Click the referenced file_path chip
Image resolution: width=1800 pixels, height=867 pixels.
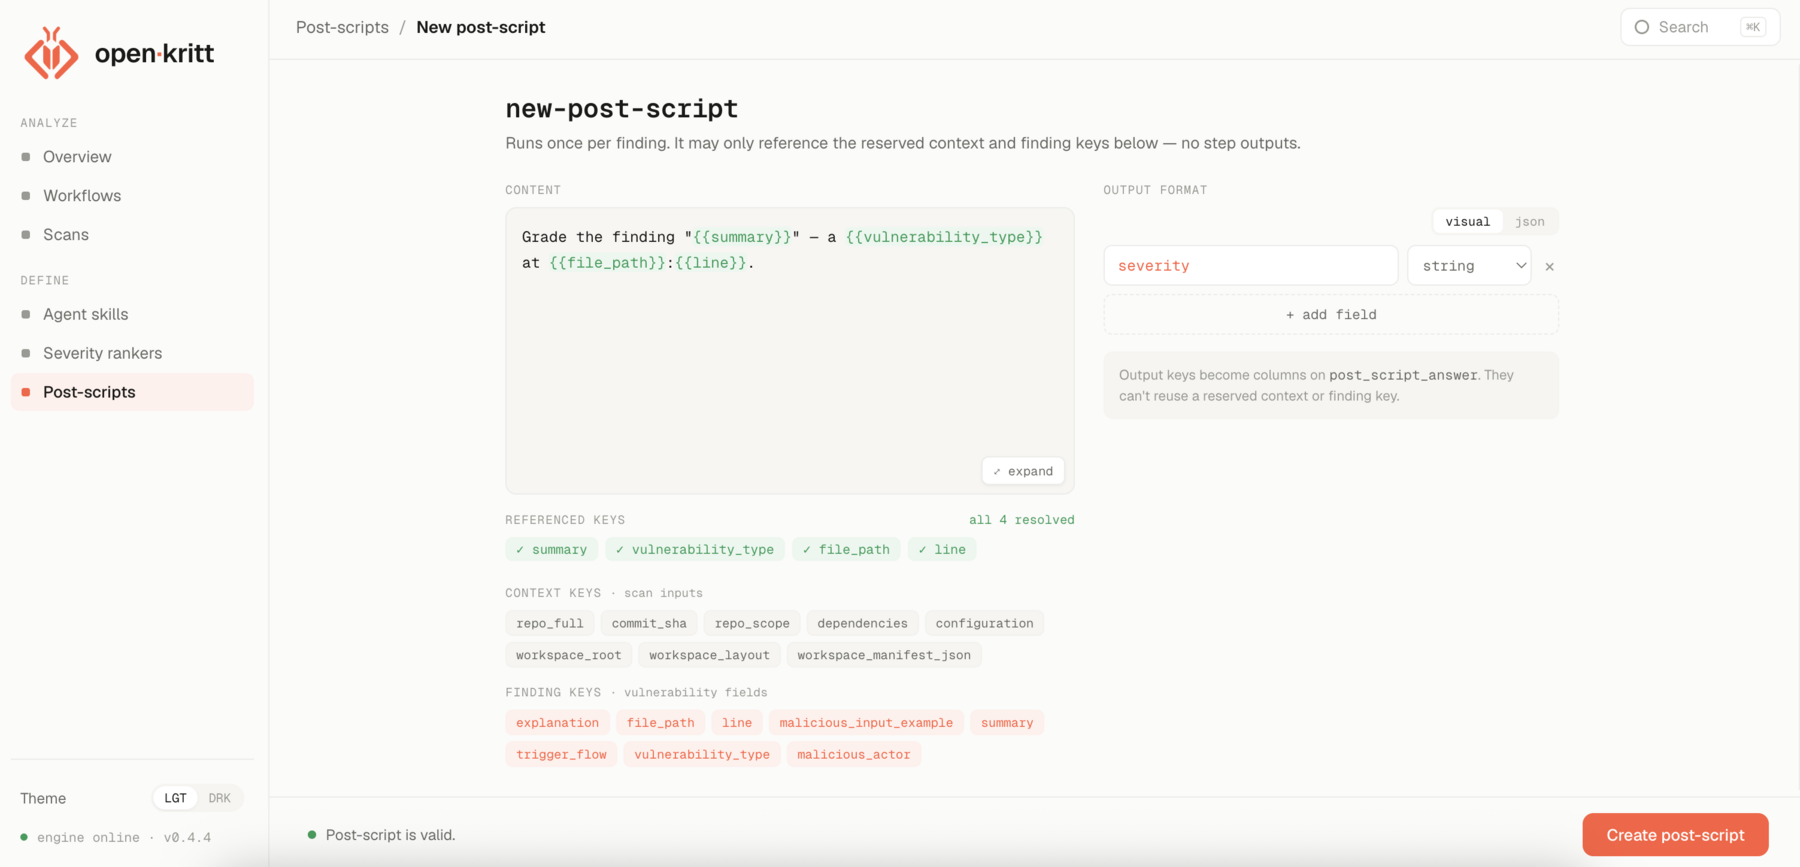846,550
